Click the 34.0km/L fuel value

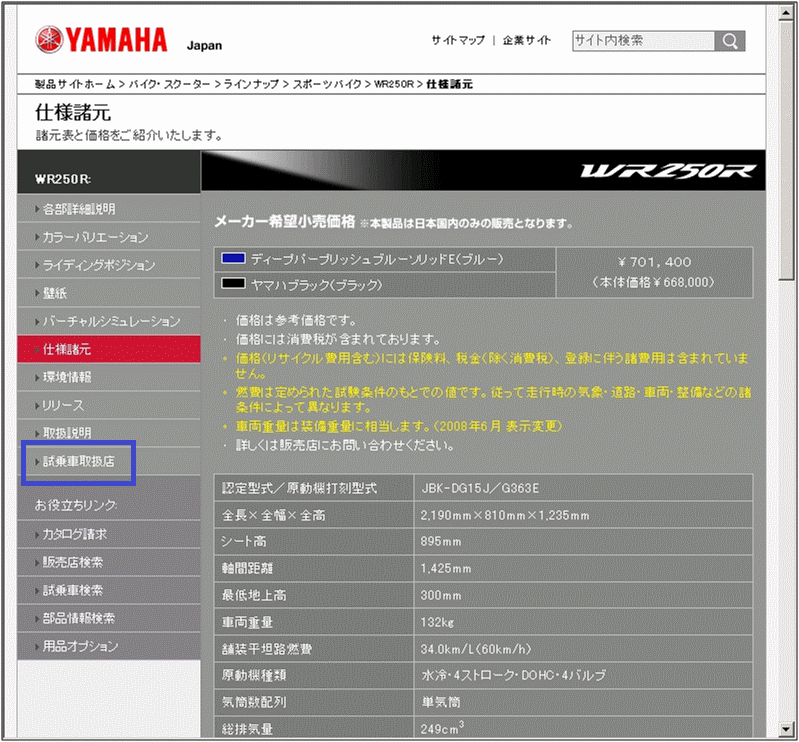[x=476, y=649]
